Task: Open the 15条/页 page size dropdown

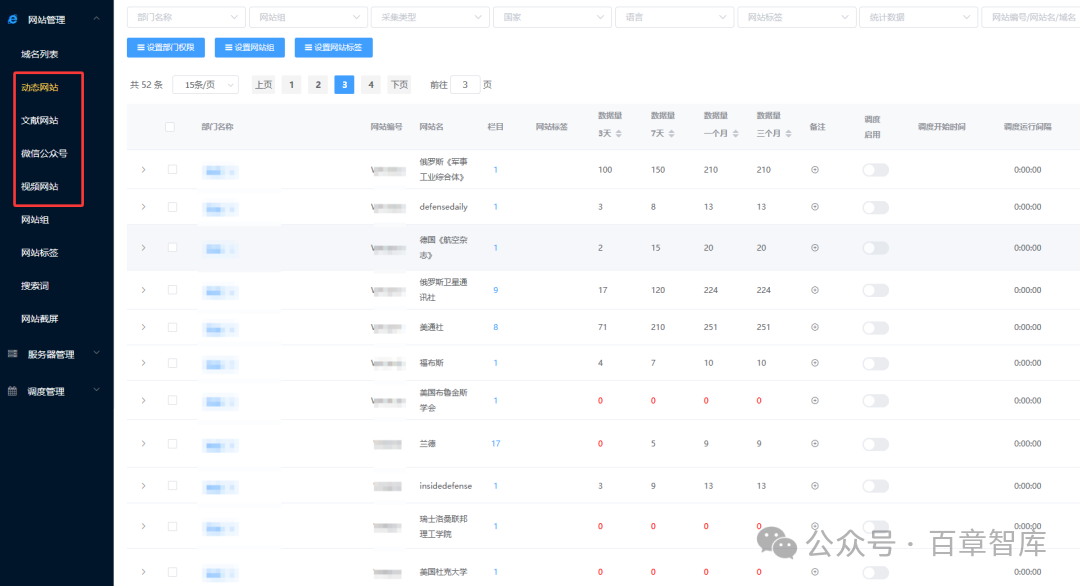Action: coord(205,85)
